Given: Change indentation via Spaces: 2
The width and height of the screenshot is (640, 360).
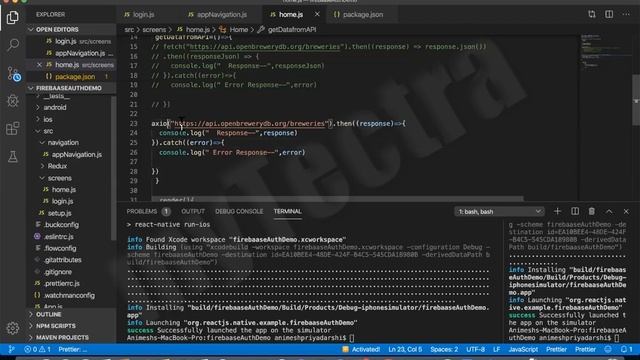Looking at the screenshot, I should (x=444, y=349).
